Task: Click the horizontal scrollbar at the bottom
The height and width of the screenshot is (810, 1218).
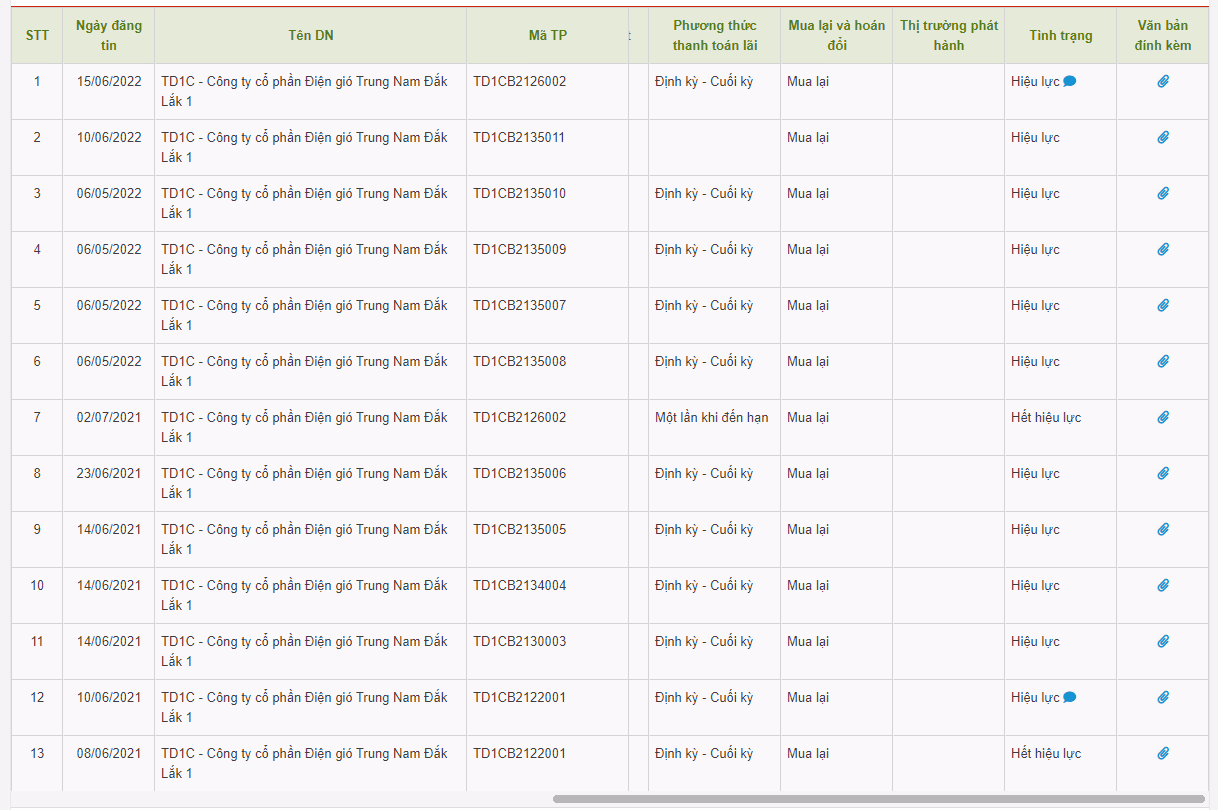Action: (x=880, y=799)
